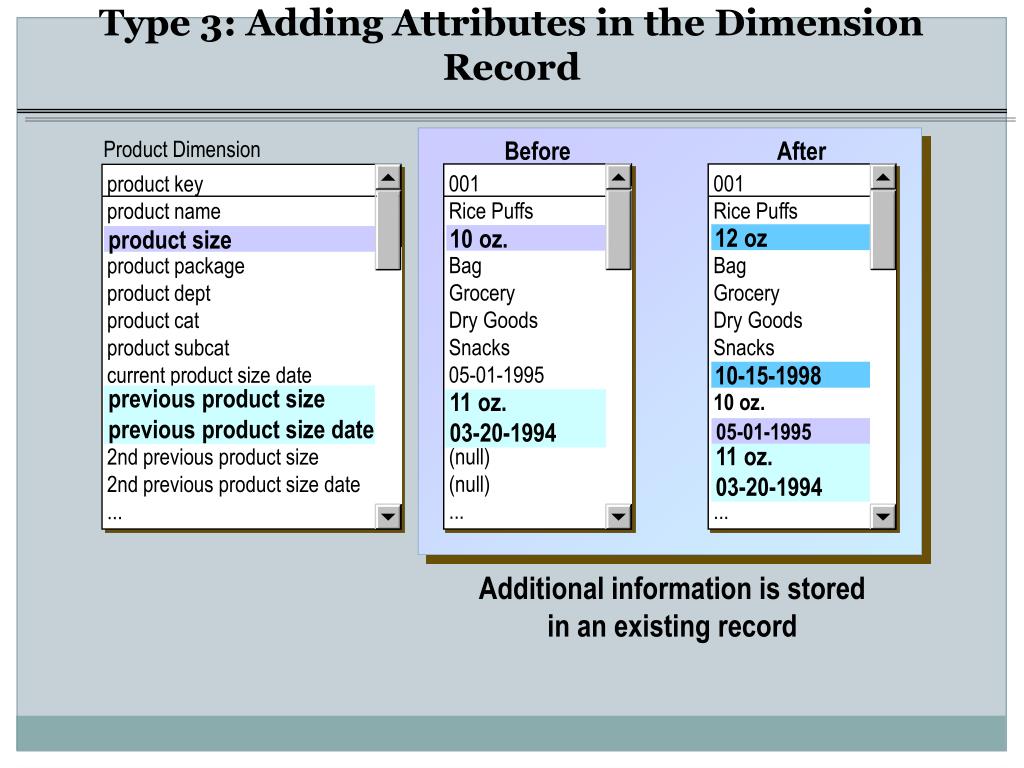Select 'product cat' row
Image resolution: width=1024 pixels, height=768 pixels.
tap(153, 321)
